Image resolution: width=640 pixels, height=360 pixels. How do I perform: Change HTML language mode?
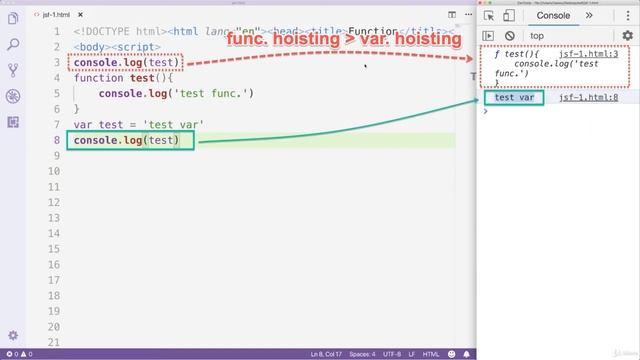click(x=431, y=354)
